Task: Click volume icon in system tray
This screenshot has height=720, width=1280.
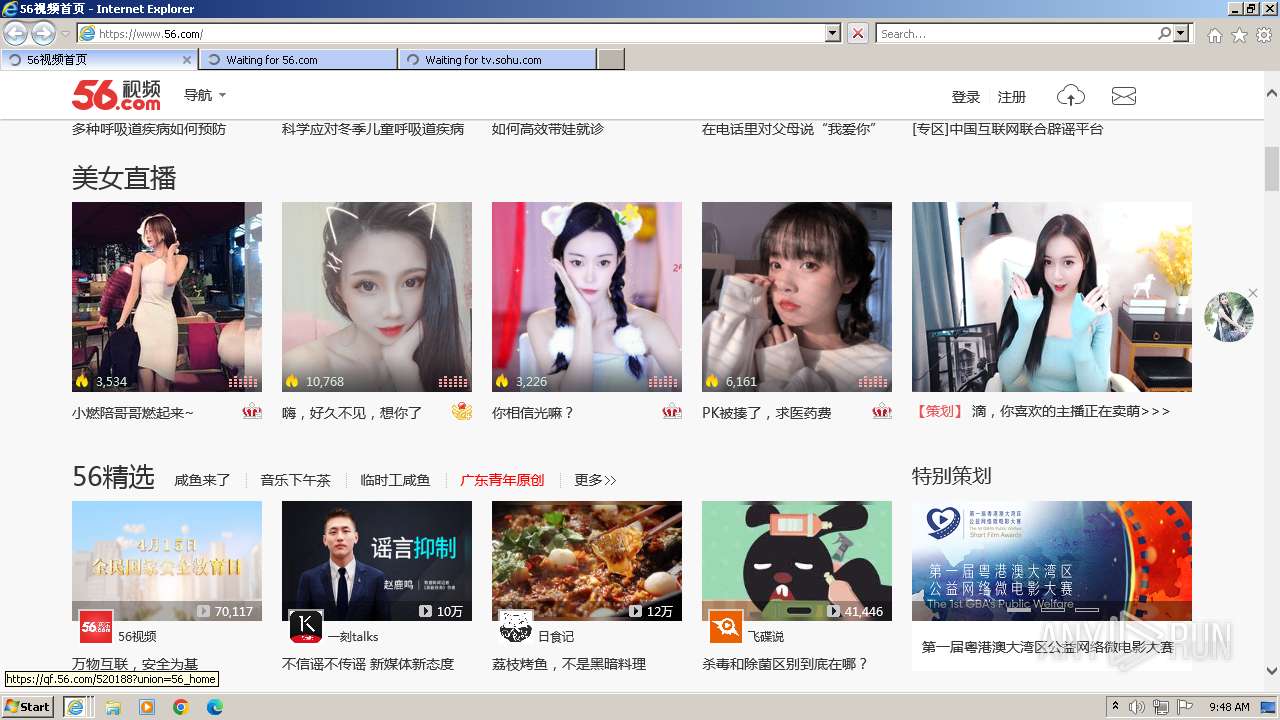Action: (1136, 707)
